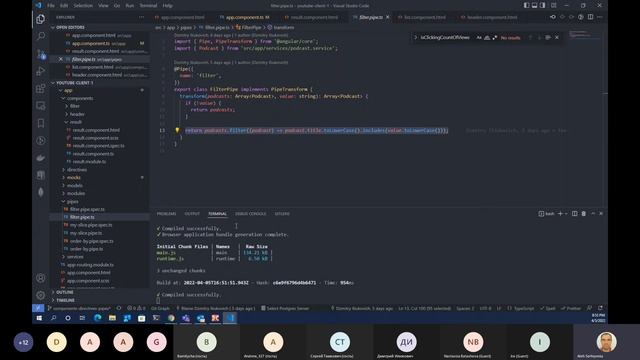
Task: Close the filter.pipe.ts editor tab
Action: [387, 17]
